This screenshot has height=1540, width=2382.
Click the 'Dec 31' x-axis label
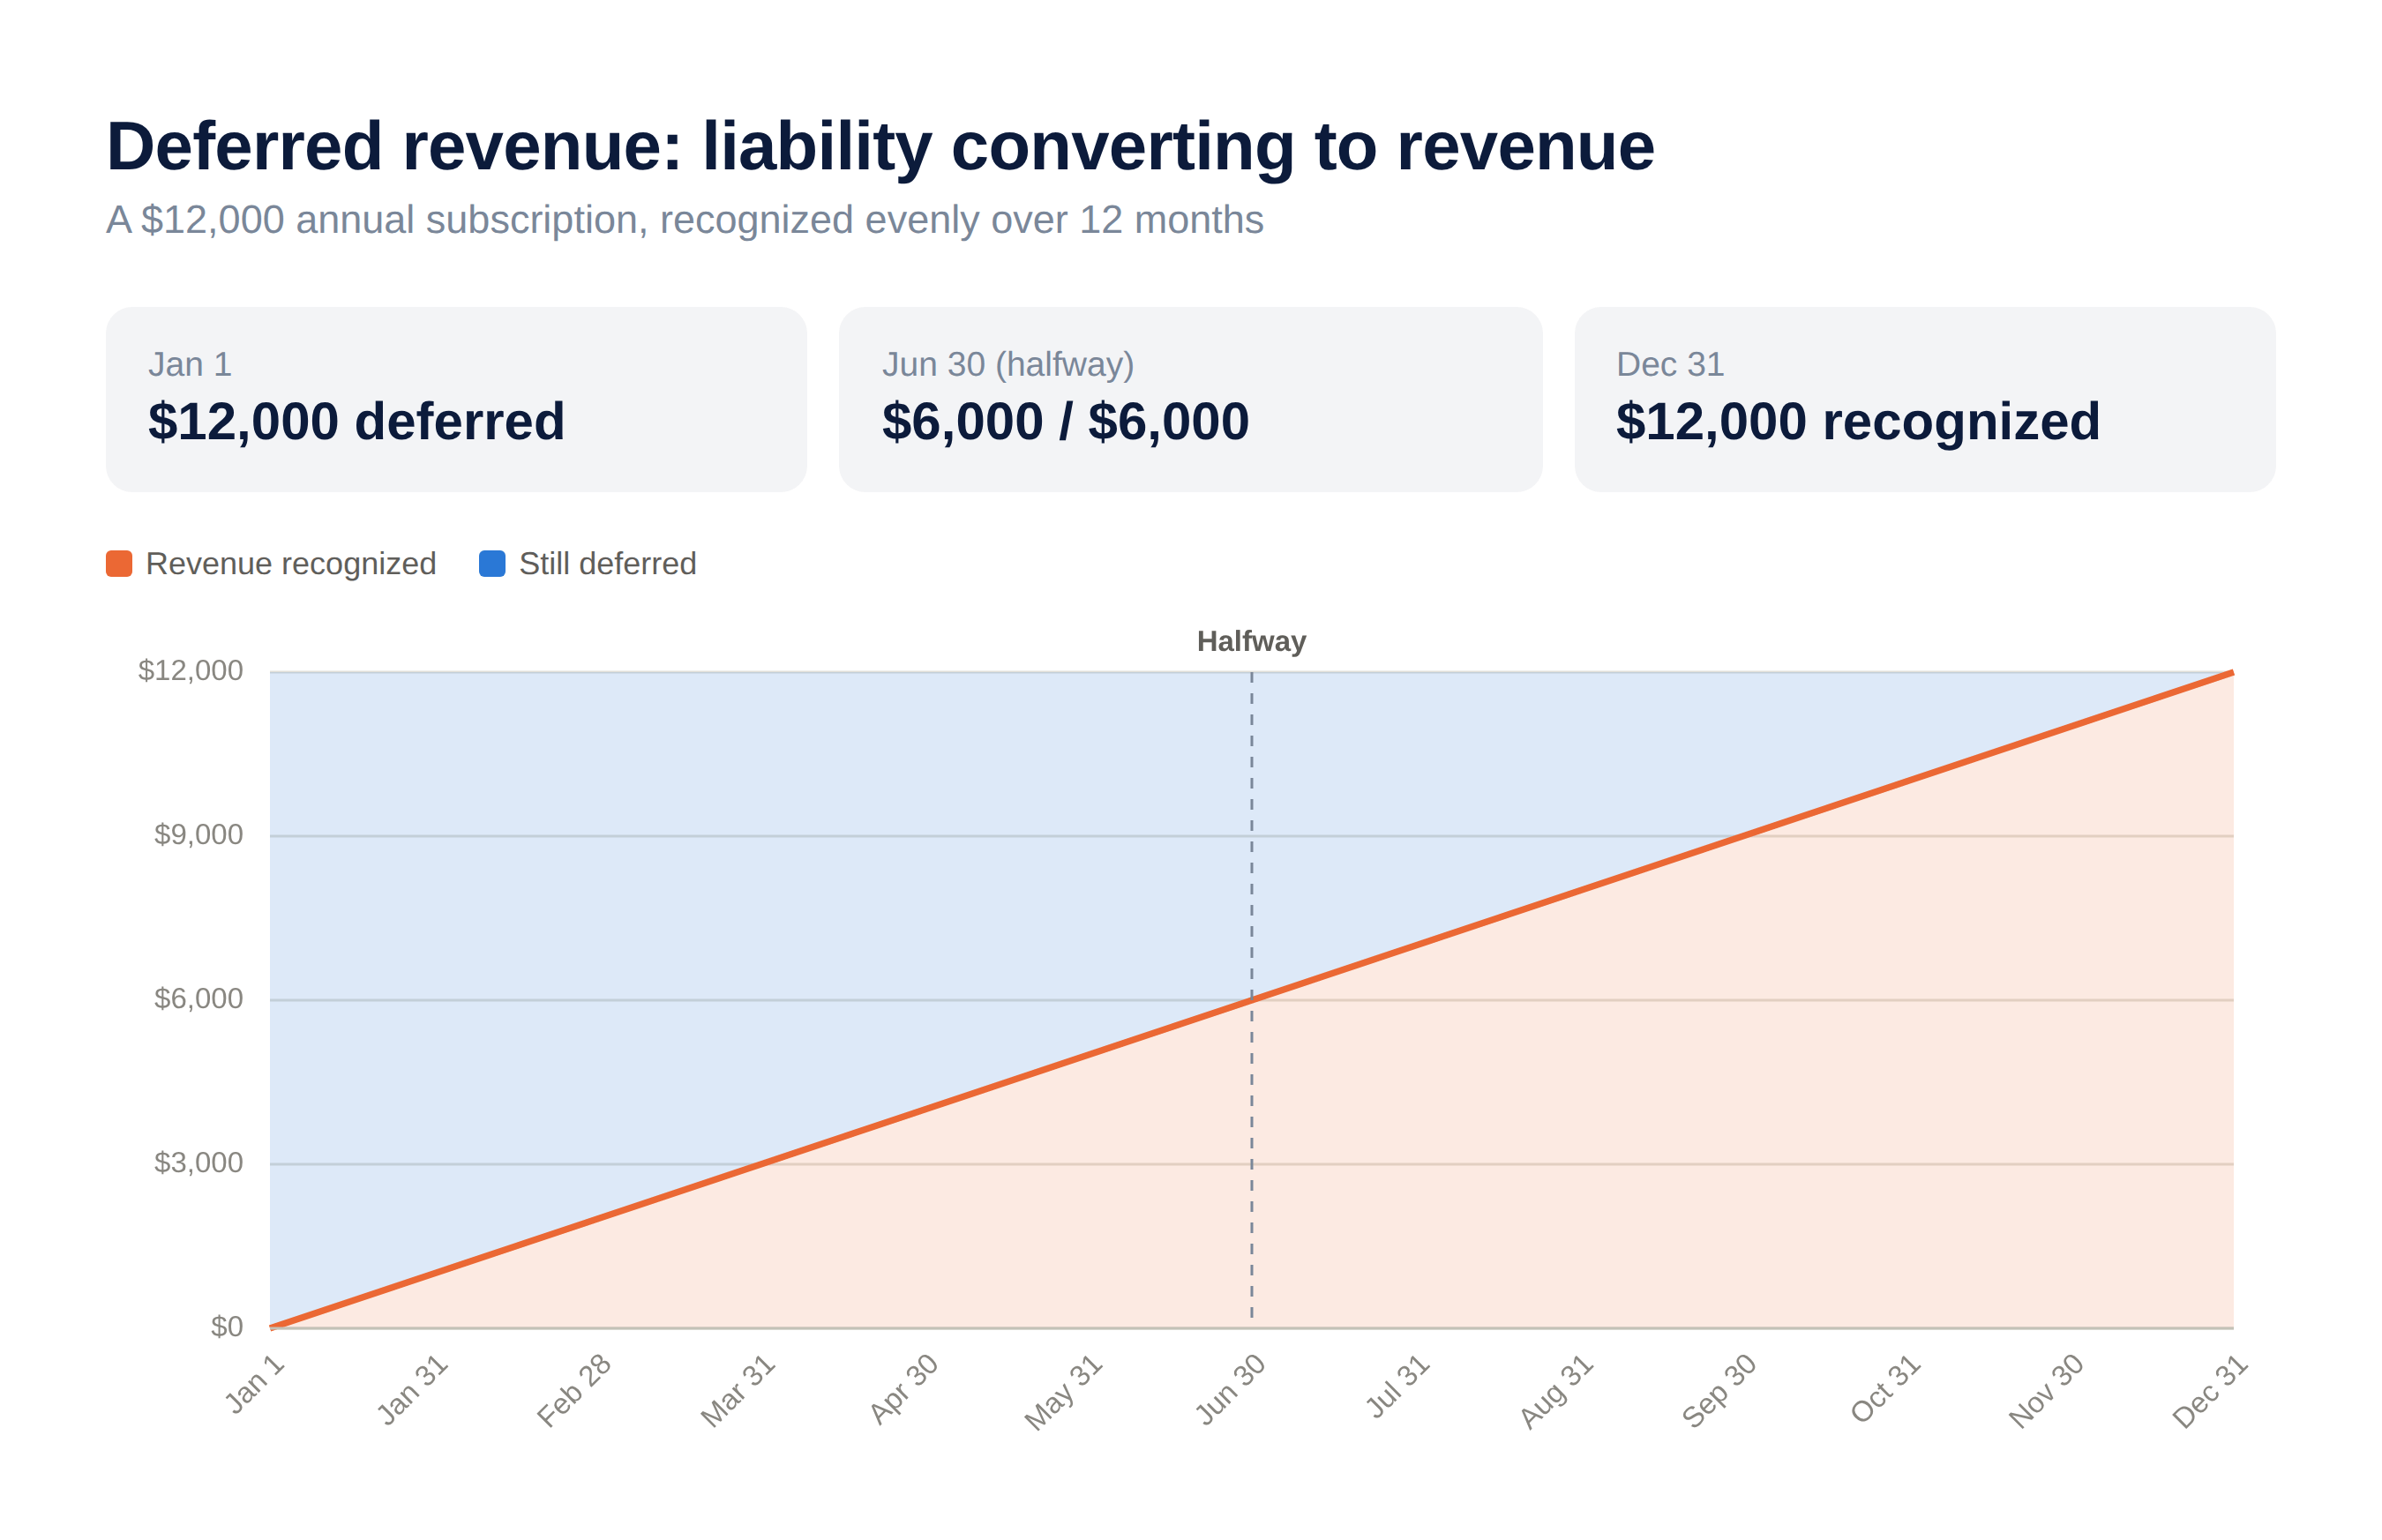point(2210,1391)
